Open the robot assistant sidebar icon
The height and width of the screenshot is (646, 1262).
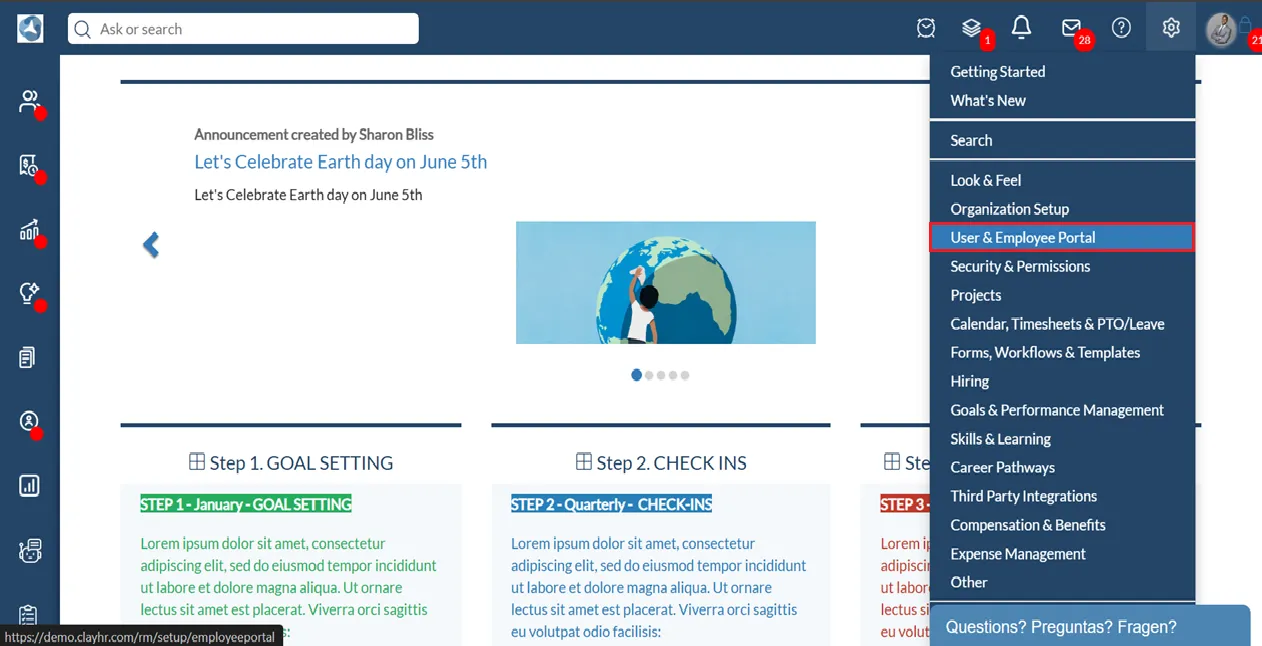[29, 550]
